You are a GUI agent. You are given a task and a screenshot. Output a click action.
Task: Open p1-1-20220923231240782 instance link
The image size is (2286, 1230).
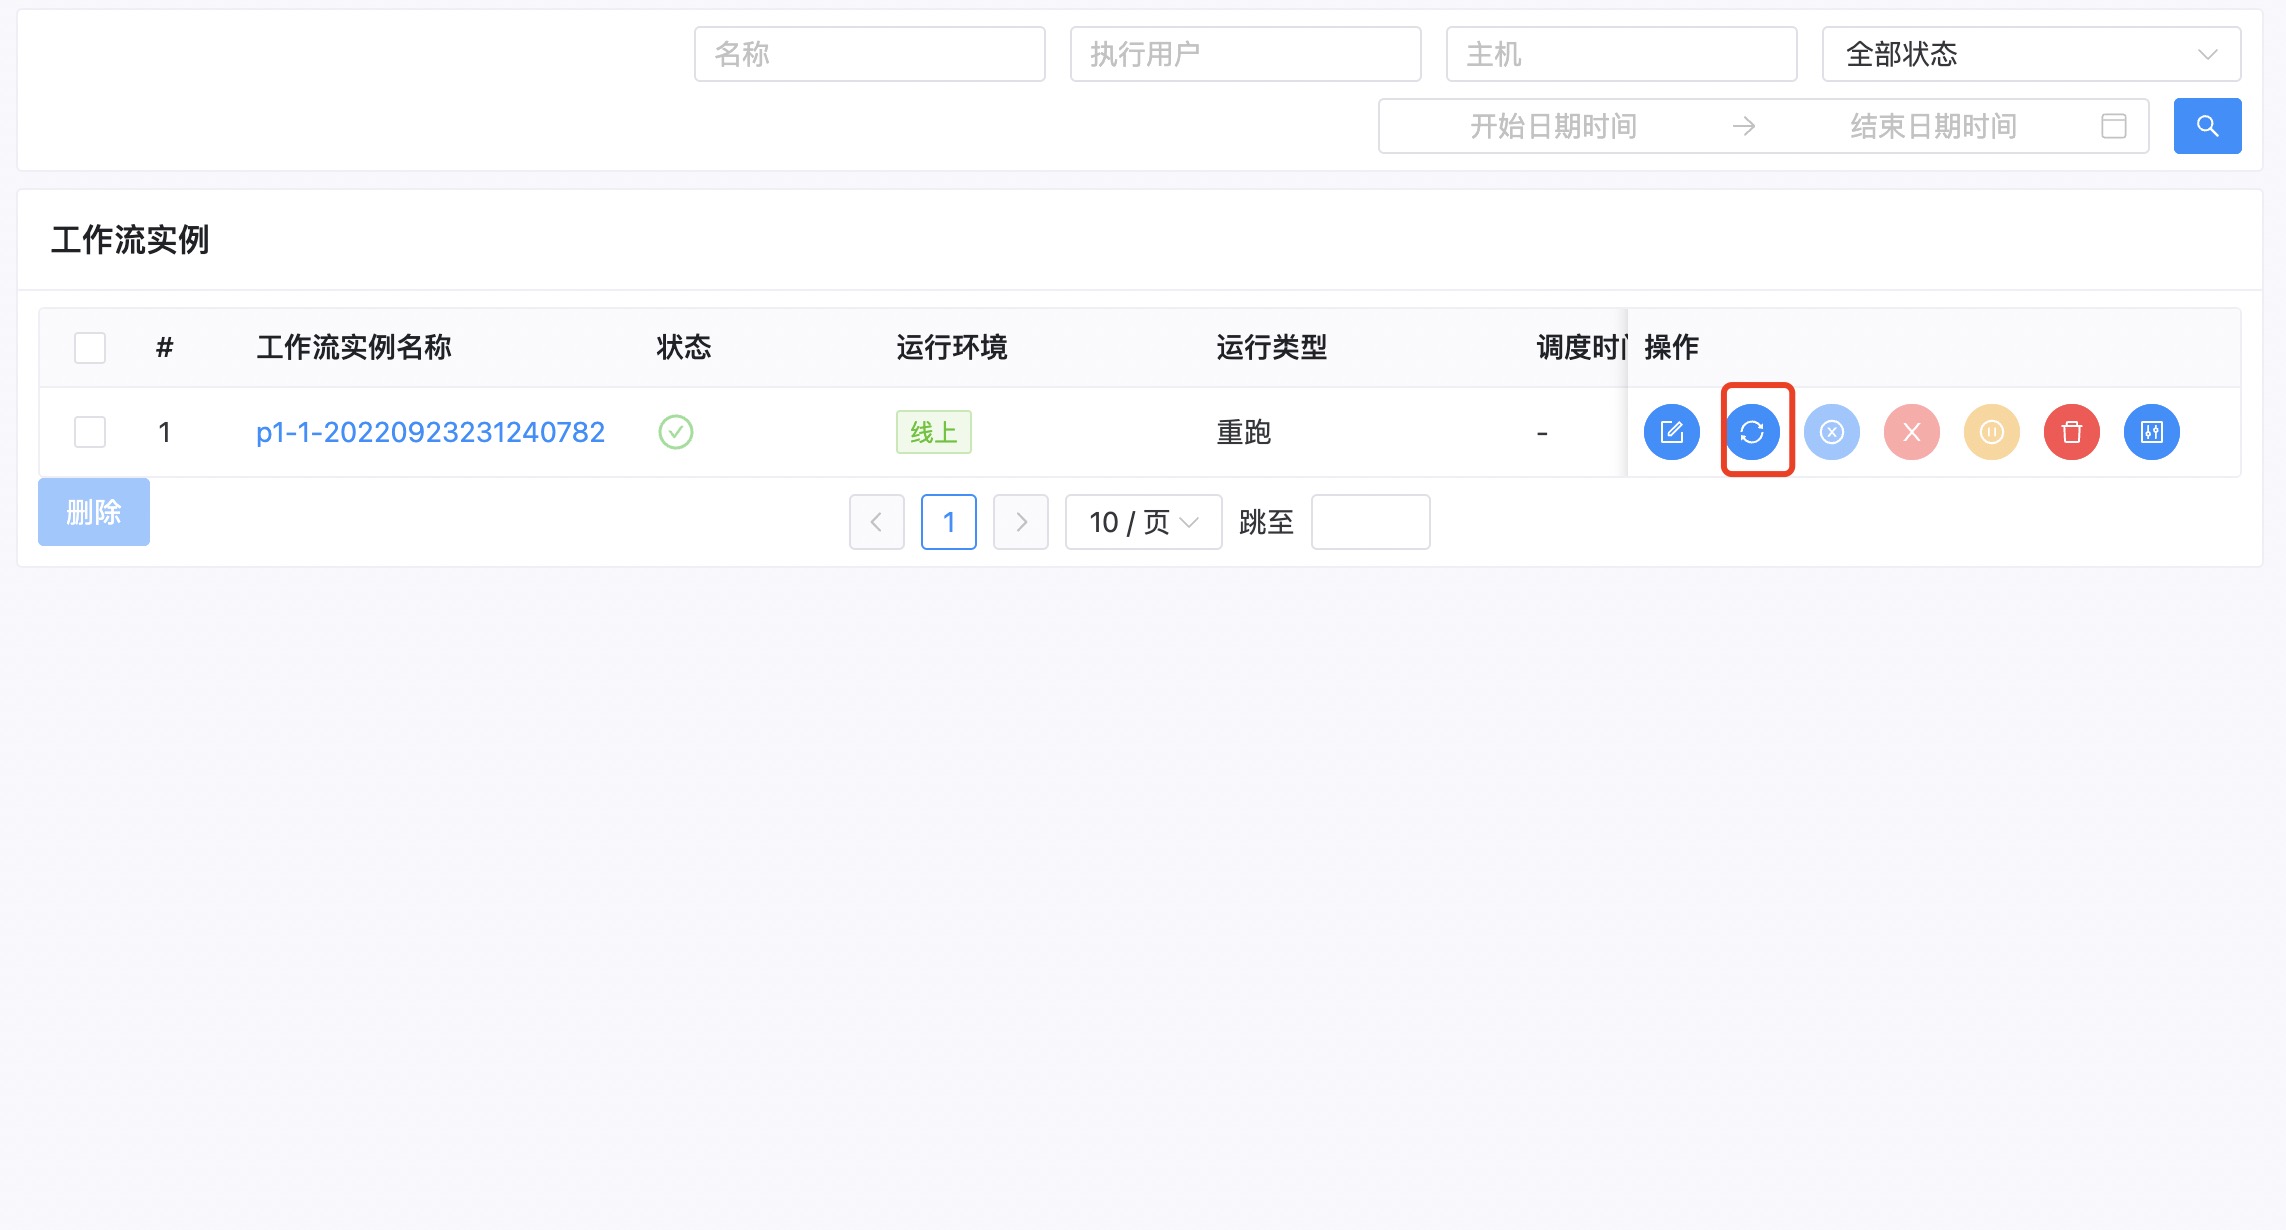430,432
